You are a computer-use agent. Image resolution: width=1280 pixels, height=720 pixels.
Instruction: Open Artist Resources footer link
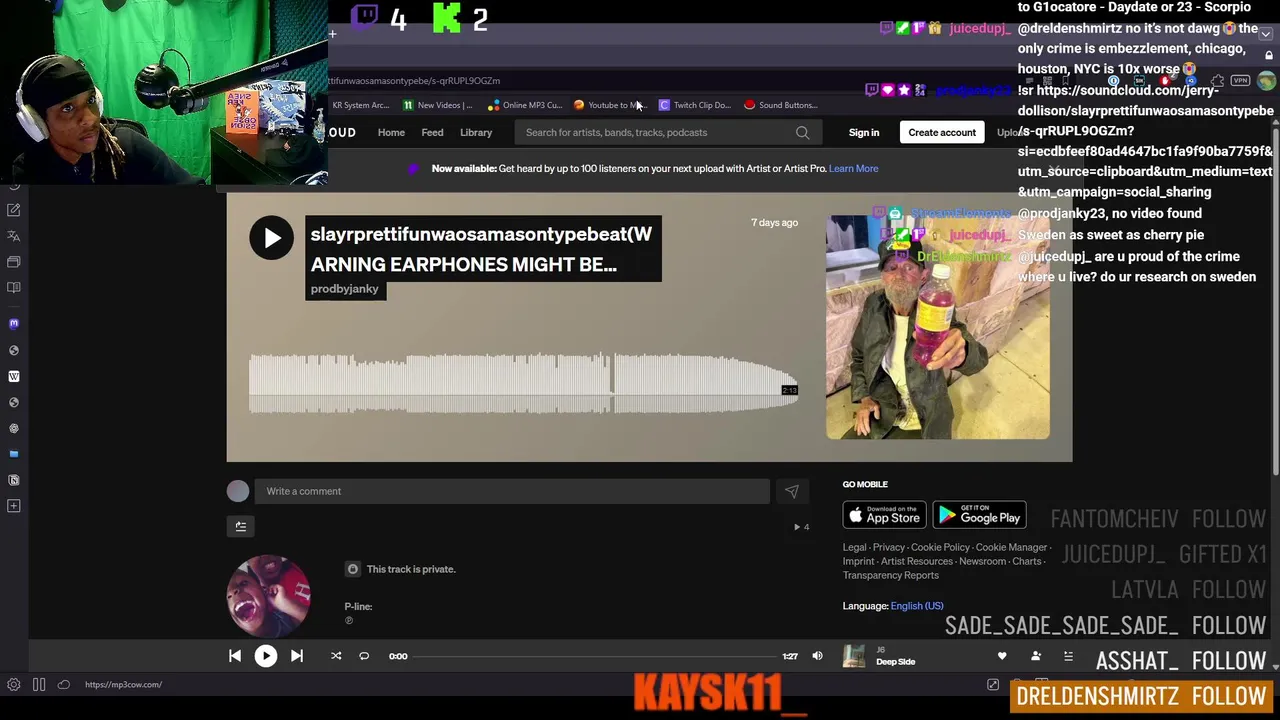click(916, 561)
